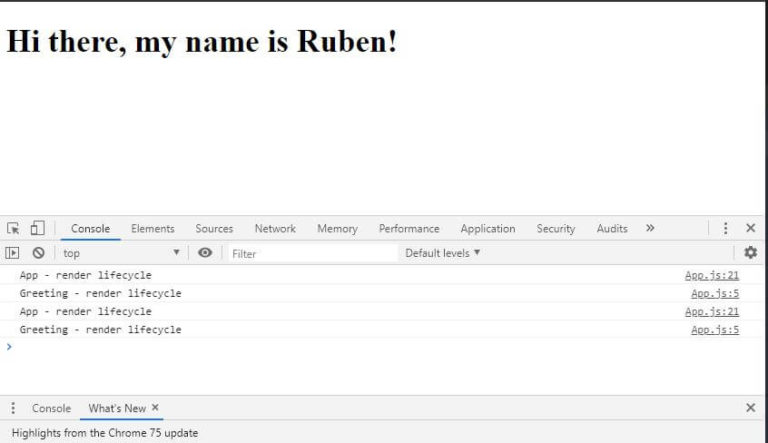768x443 pixels.
Task: Open the Network tab
Action: 275,228
